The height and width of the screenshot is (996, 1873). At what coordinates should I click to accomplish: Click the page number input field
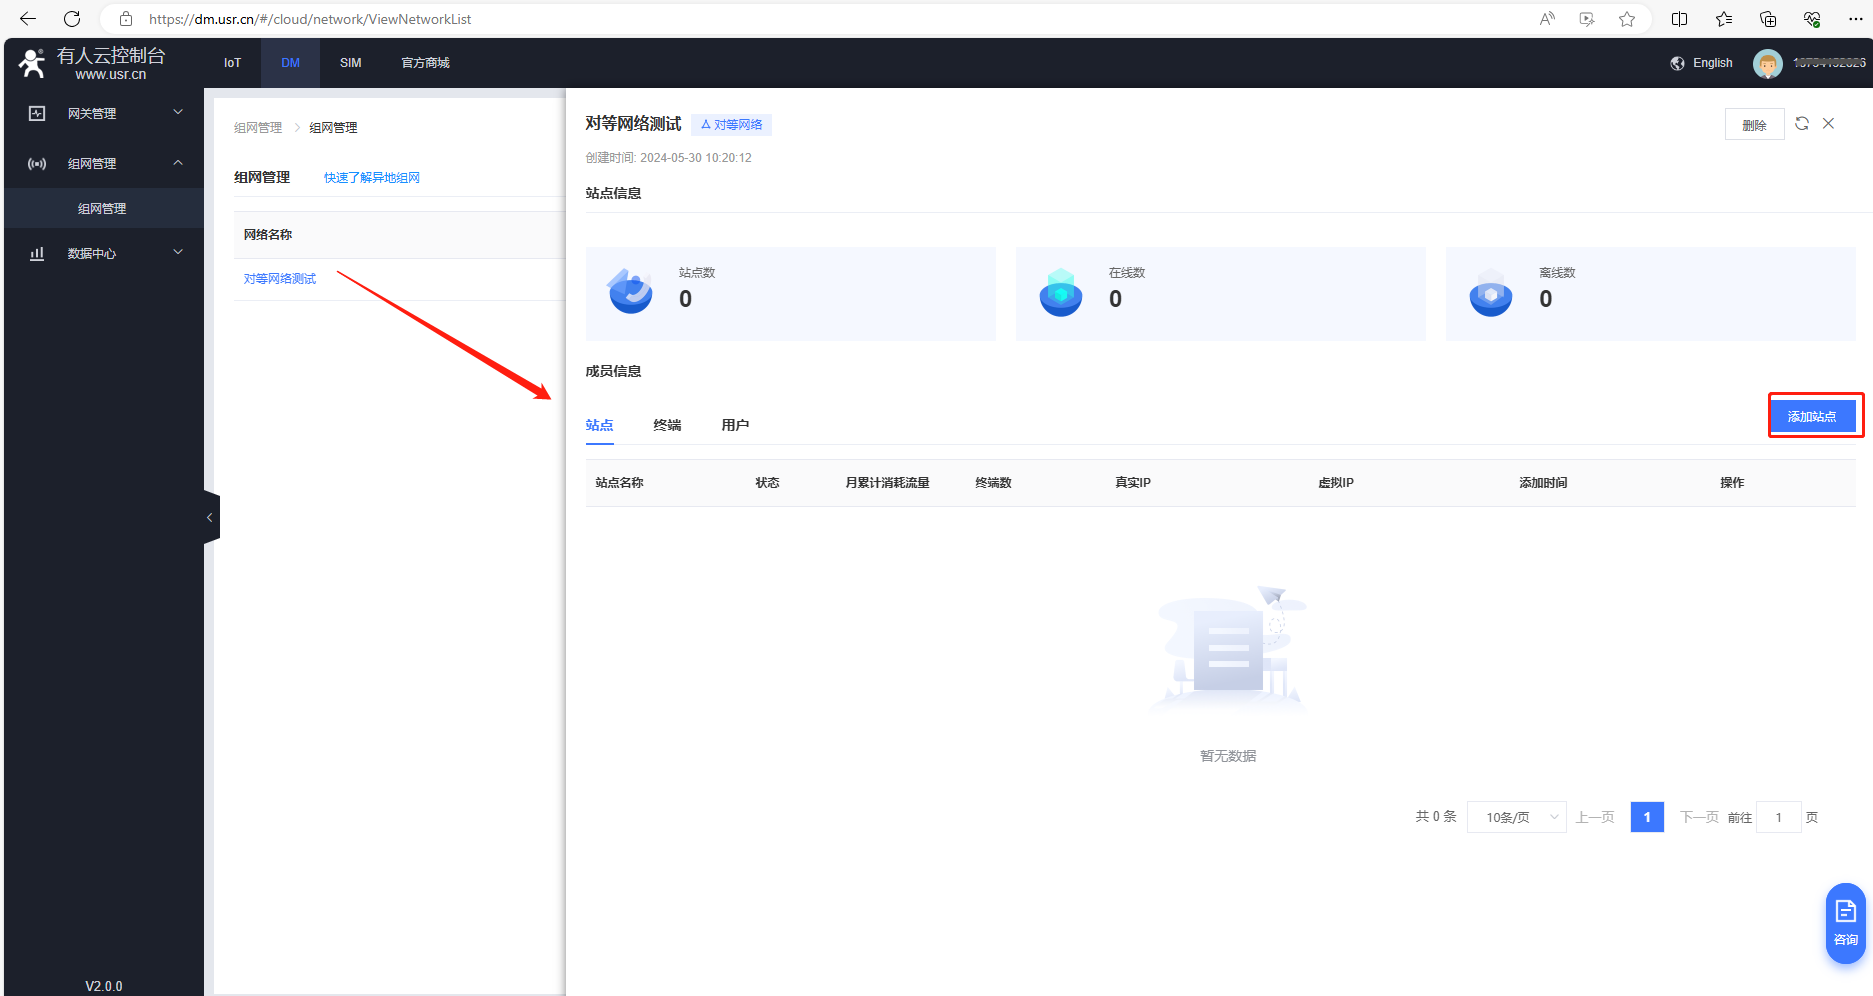coord(1778,817)
